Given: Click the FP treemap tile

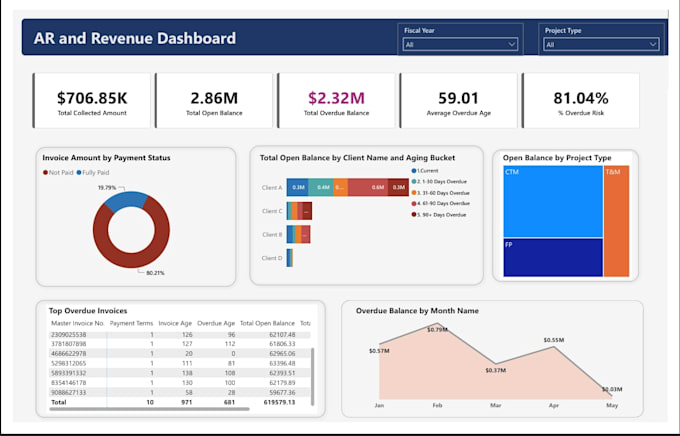Looking at the screenshot, I should [553, 257].
